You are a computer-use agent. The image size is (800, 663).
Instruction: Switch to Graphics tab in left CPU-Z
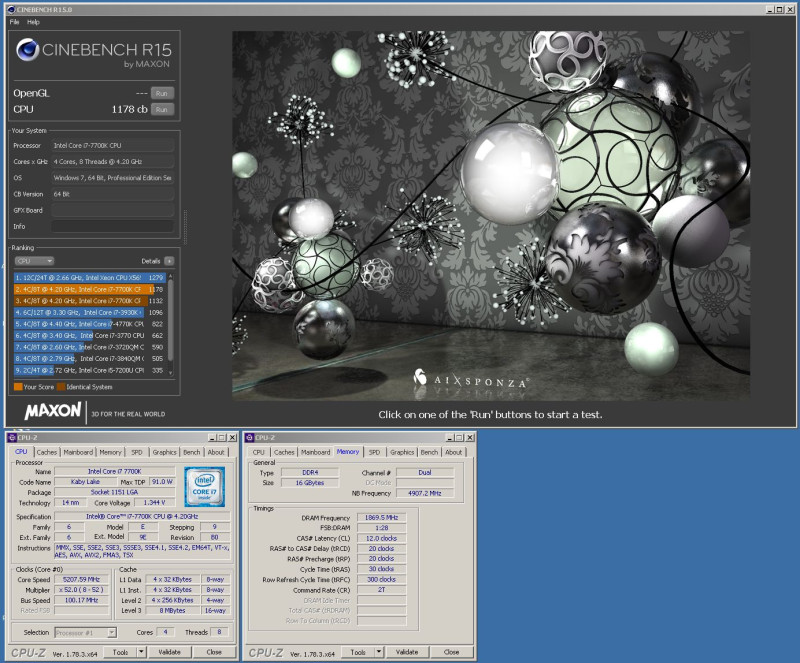pos(164,452)
